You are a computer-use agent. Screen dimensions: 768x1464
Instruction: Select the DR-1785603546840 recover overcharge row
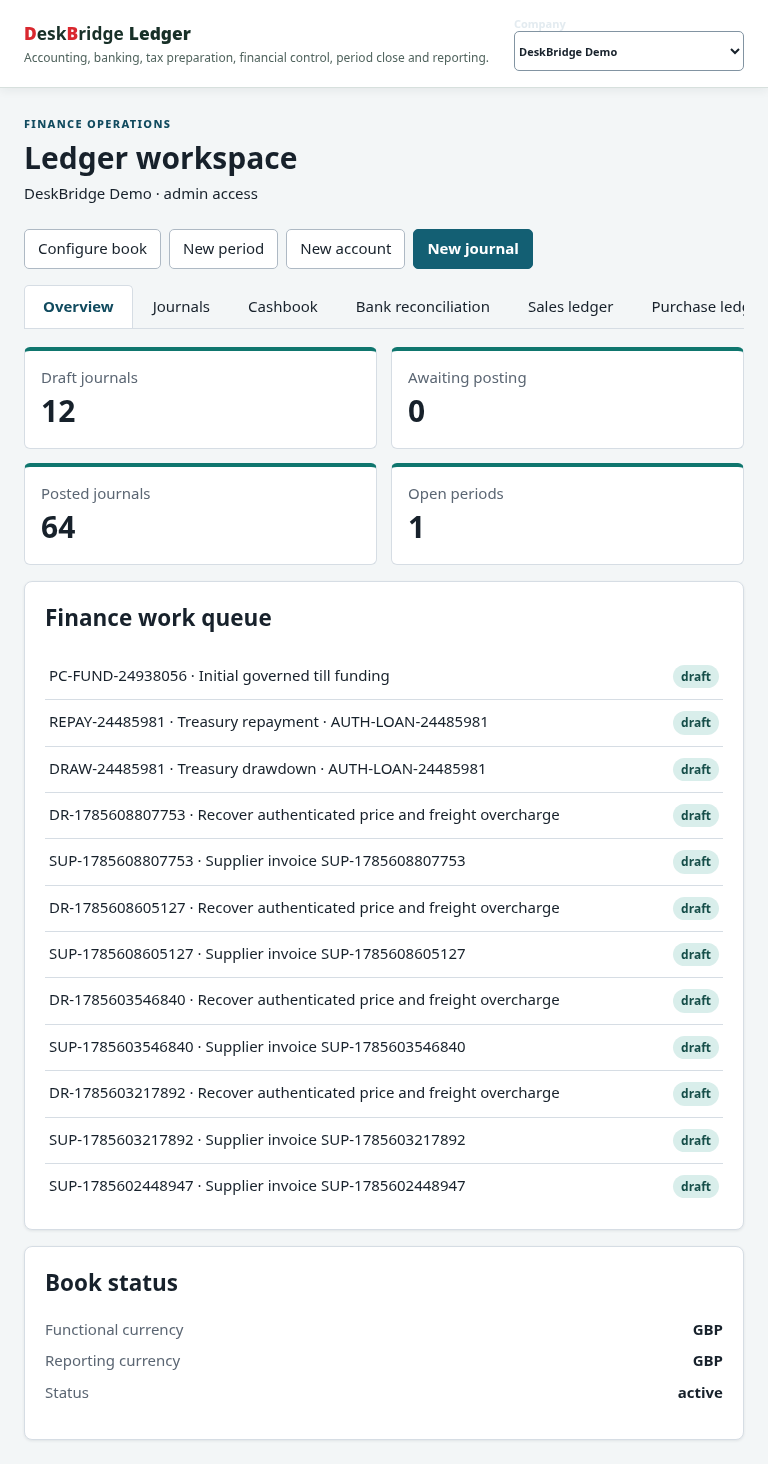[384, 1000]
